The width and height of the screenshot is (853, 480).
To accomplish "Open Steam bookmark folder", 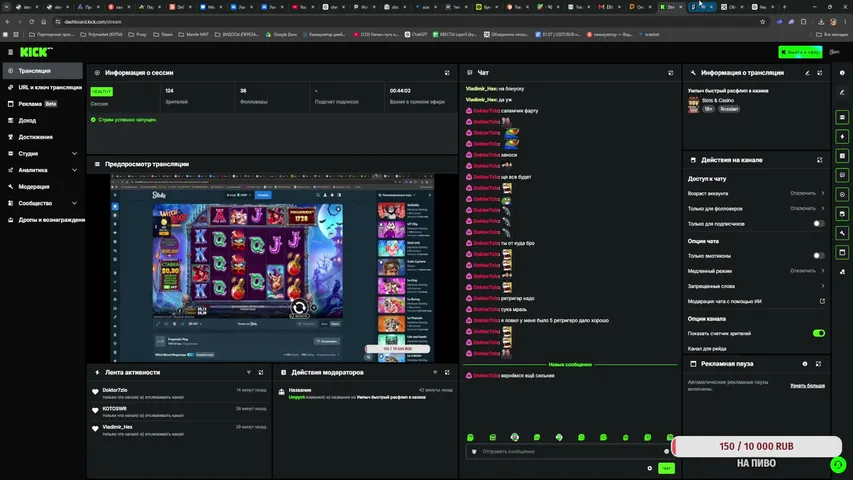I will (163, 34).
